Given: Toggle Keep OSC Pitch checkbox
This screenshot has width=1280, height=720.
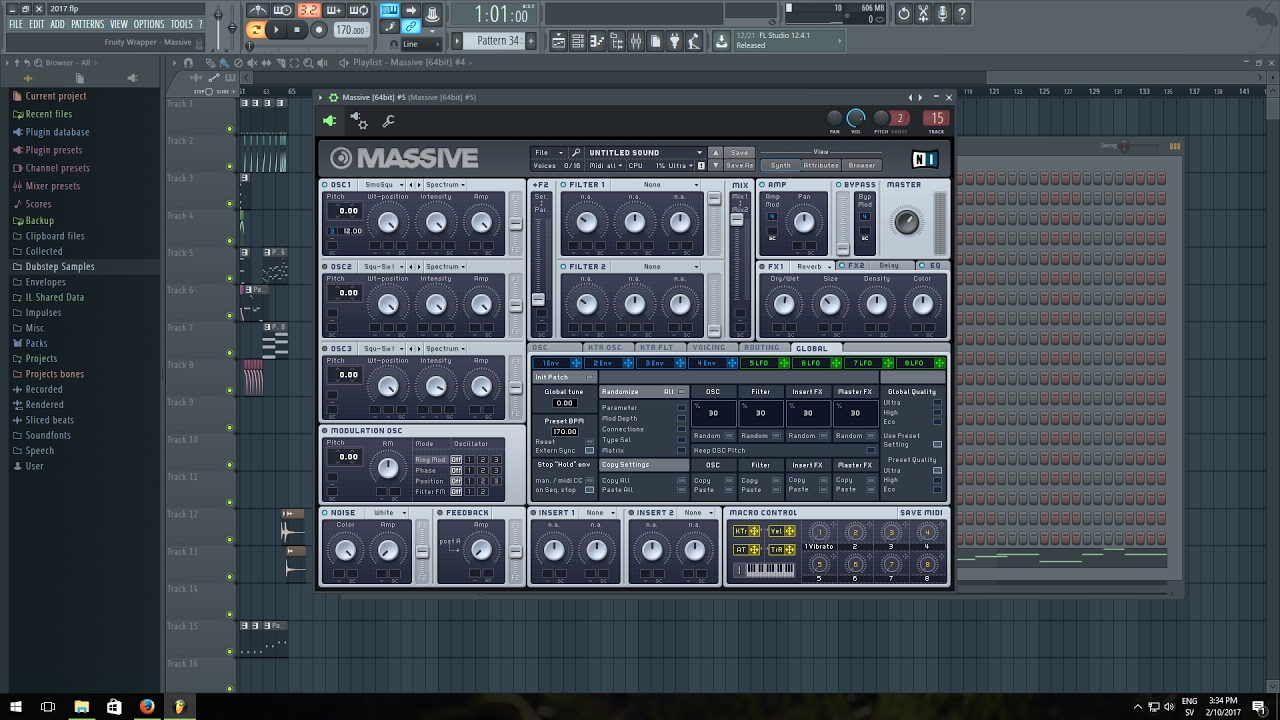Looking at the screenshot, I should tap(870, 451).
